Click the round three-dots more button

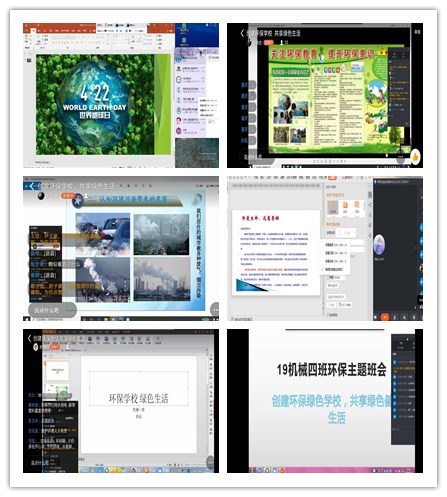(215, 309)
